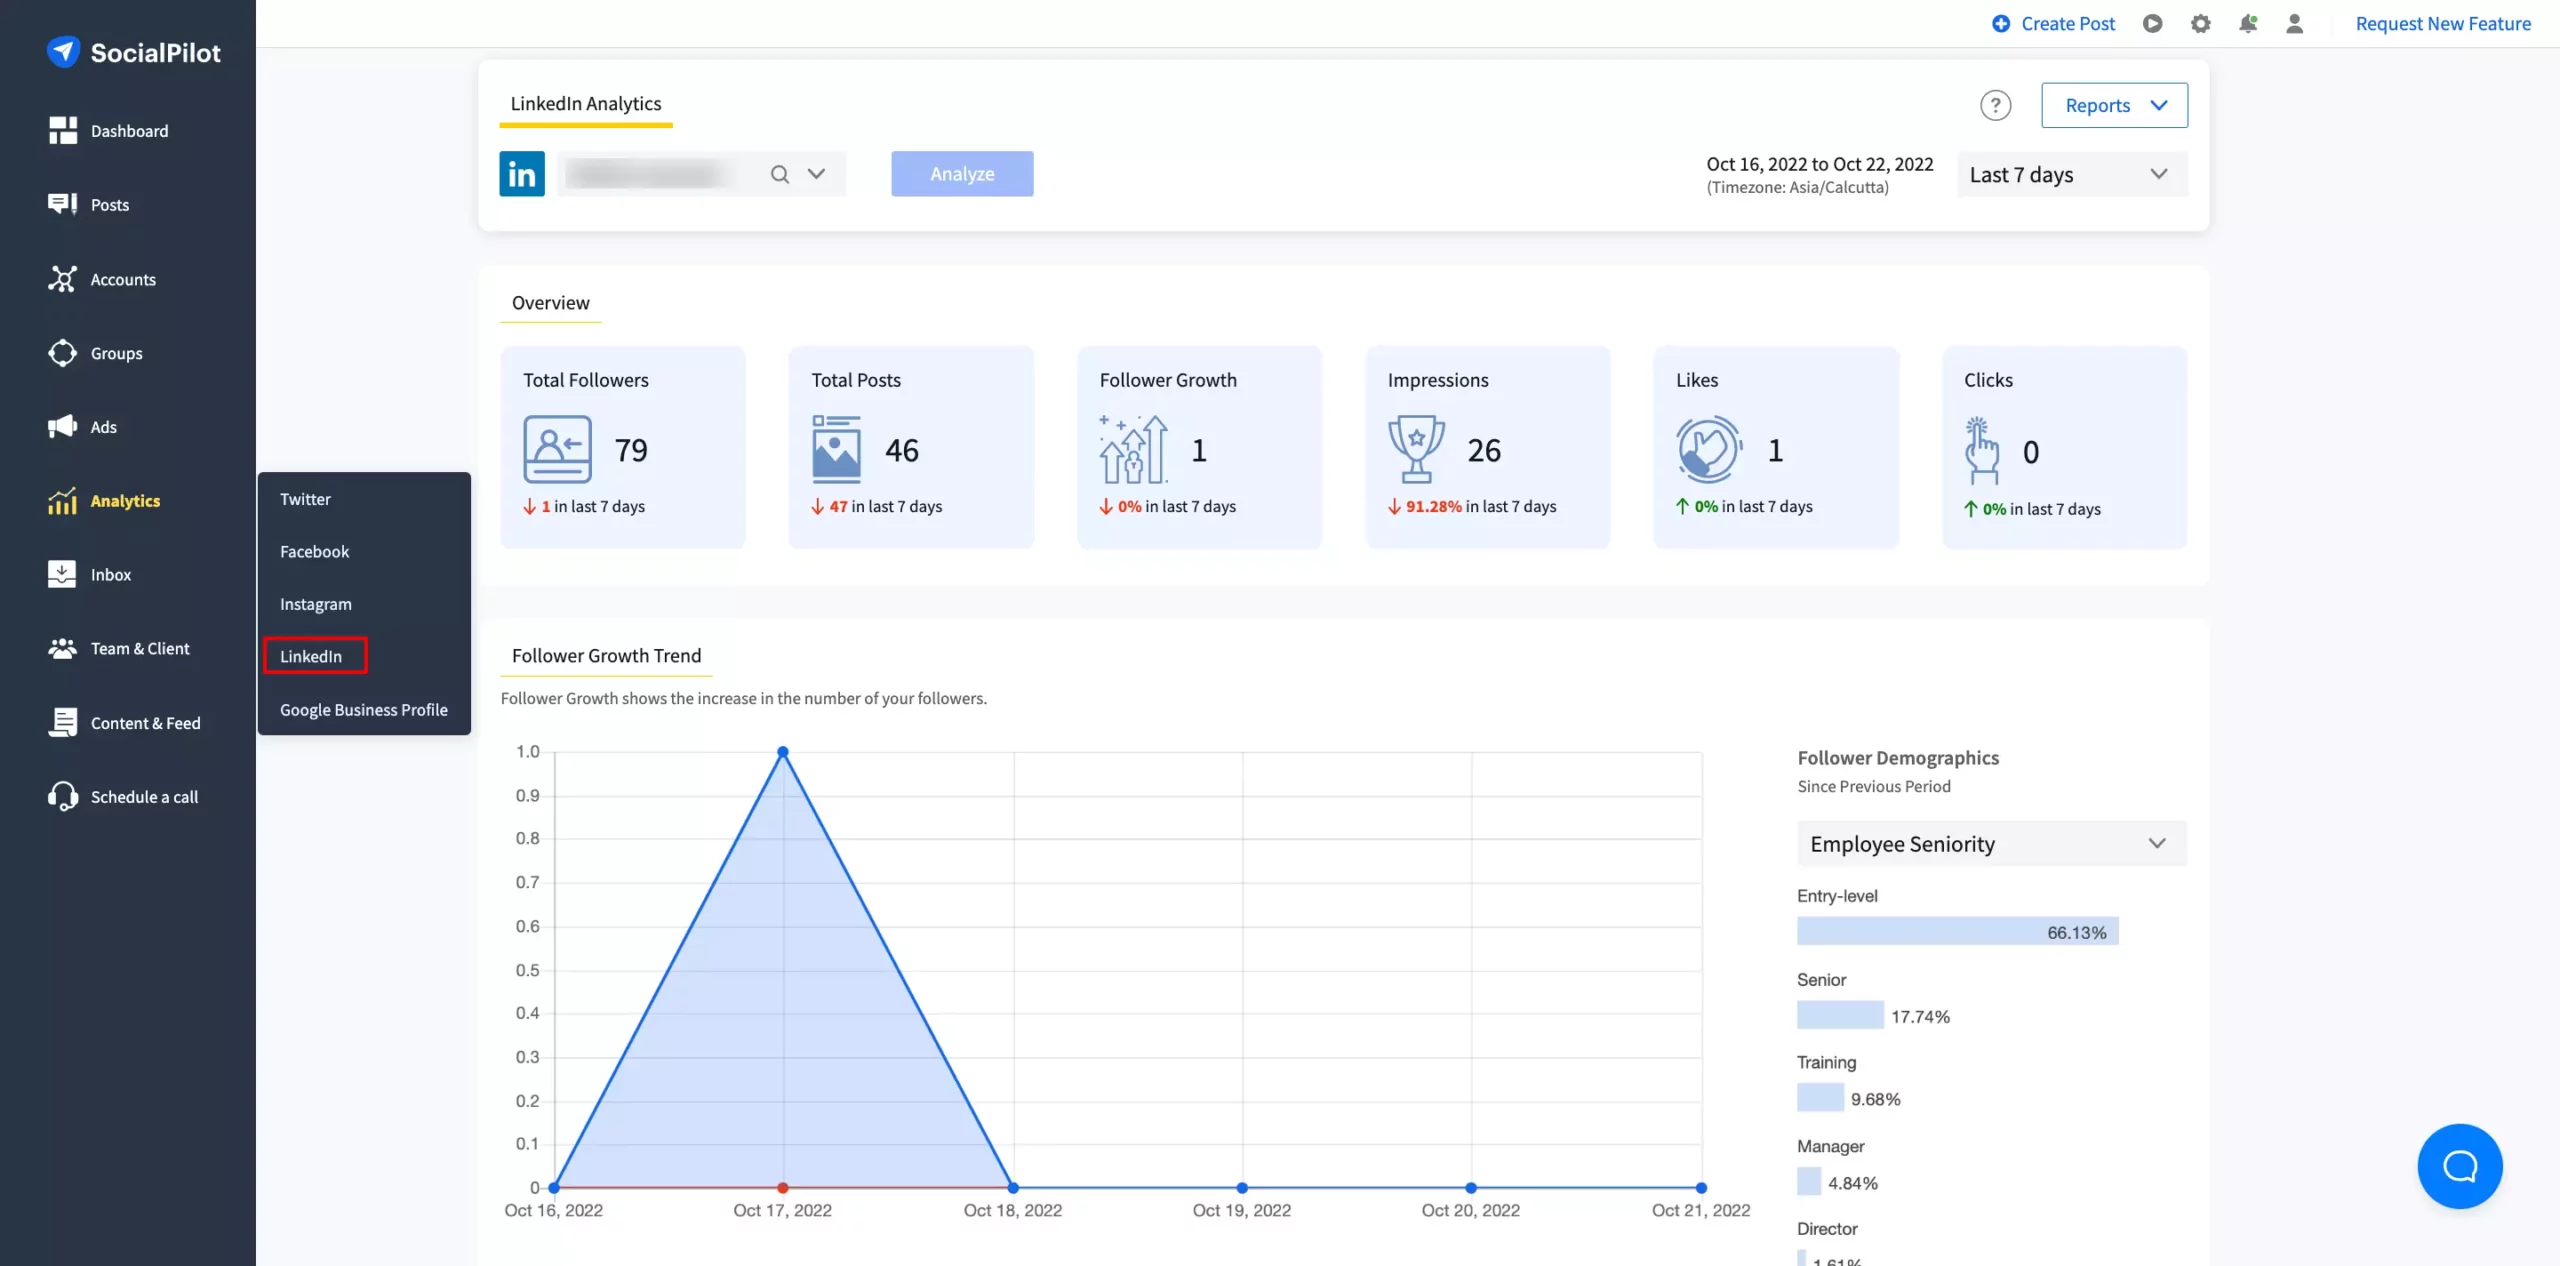
Task: Click the Analyze button
Action: pyautogui.click(x=962, y=174)
